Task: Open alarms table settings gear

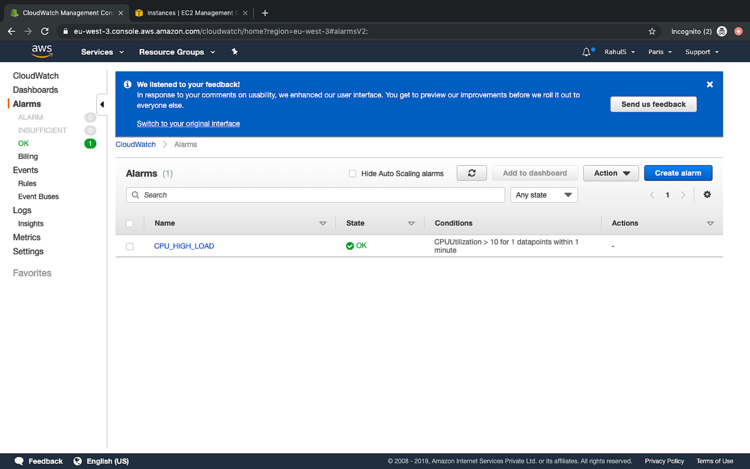Action: [x=707, y=195]
